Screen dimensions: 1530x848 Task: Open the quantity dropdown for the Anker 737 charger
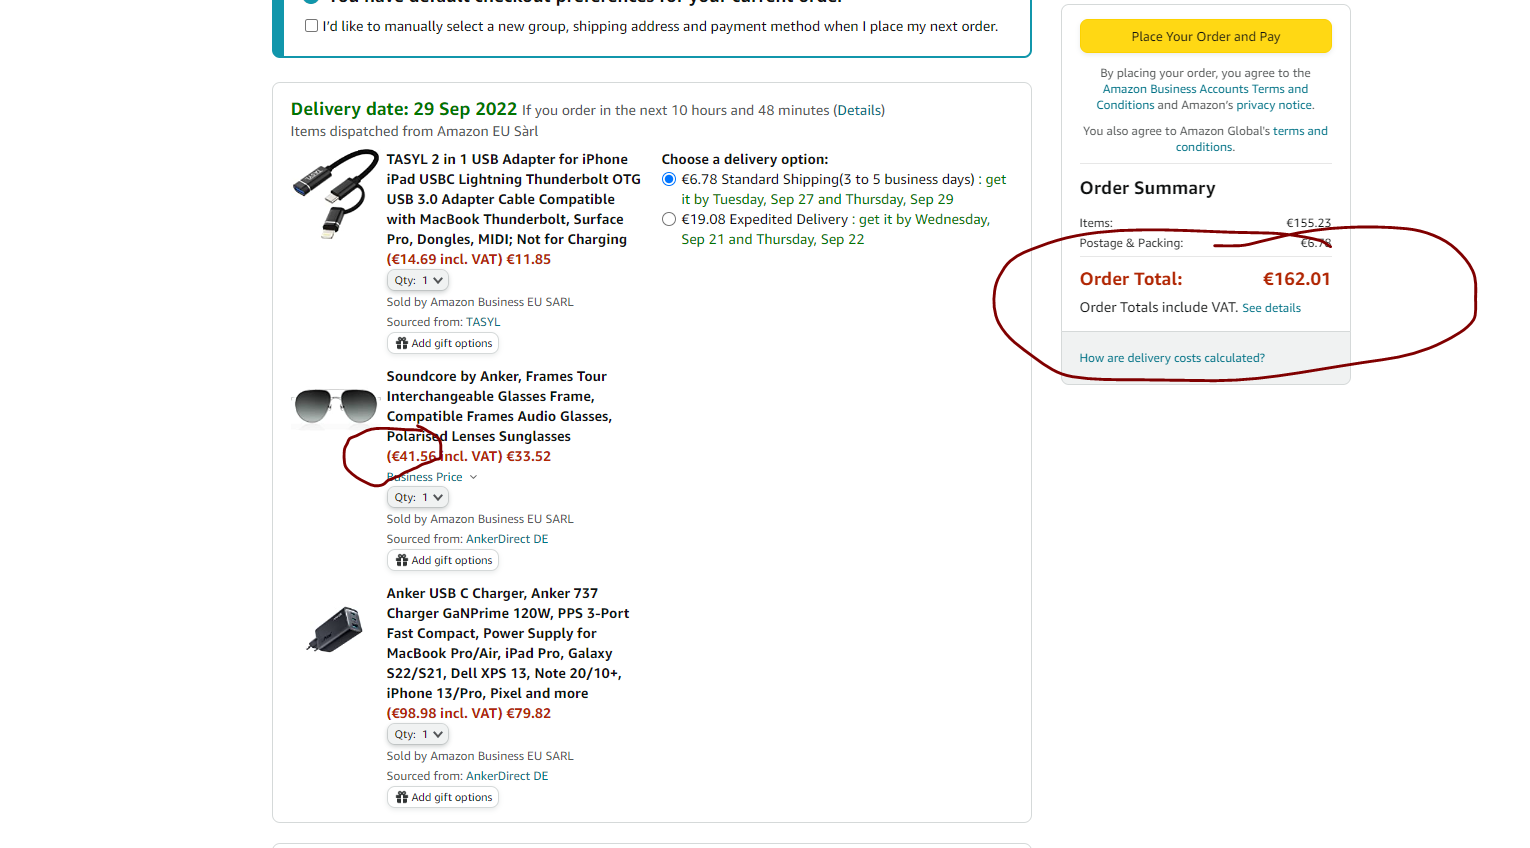pyautogui.click(x=418, y=735)
